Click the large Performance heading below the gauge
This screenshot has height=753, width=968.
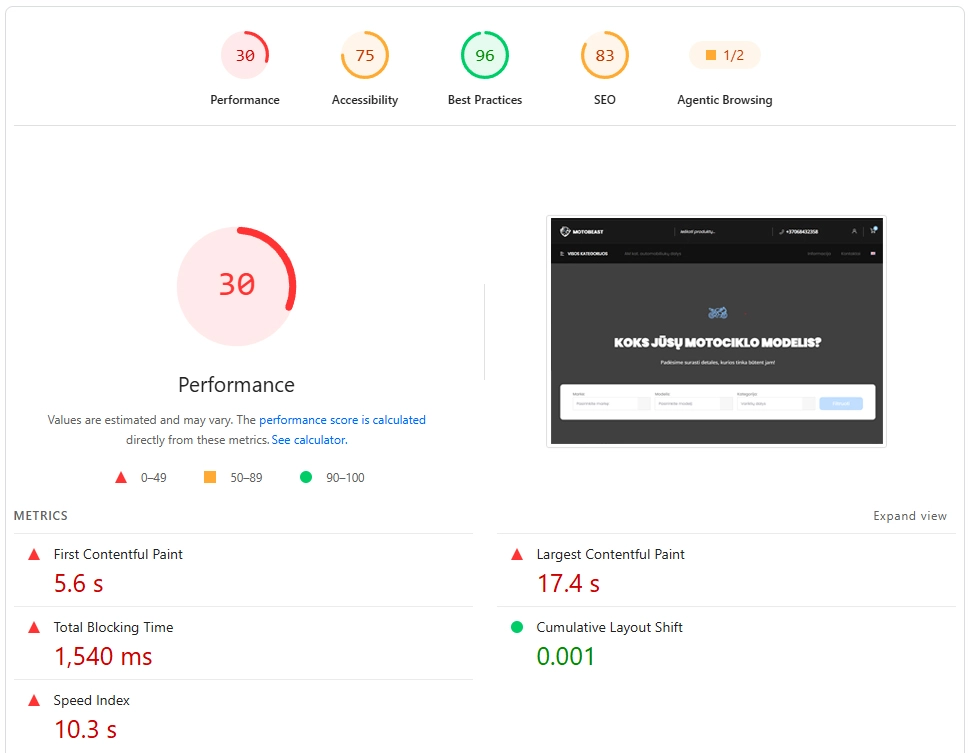[236, 385]
